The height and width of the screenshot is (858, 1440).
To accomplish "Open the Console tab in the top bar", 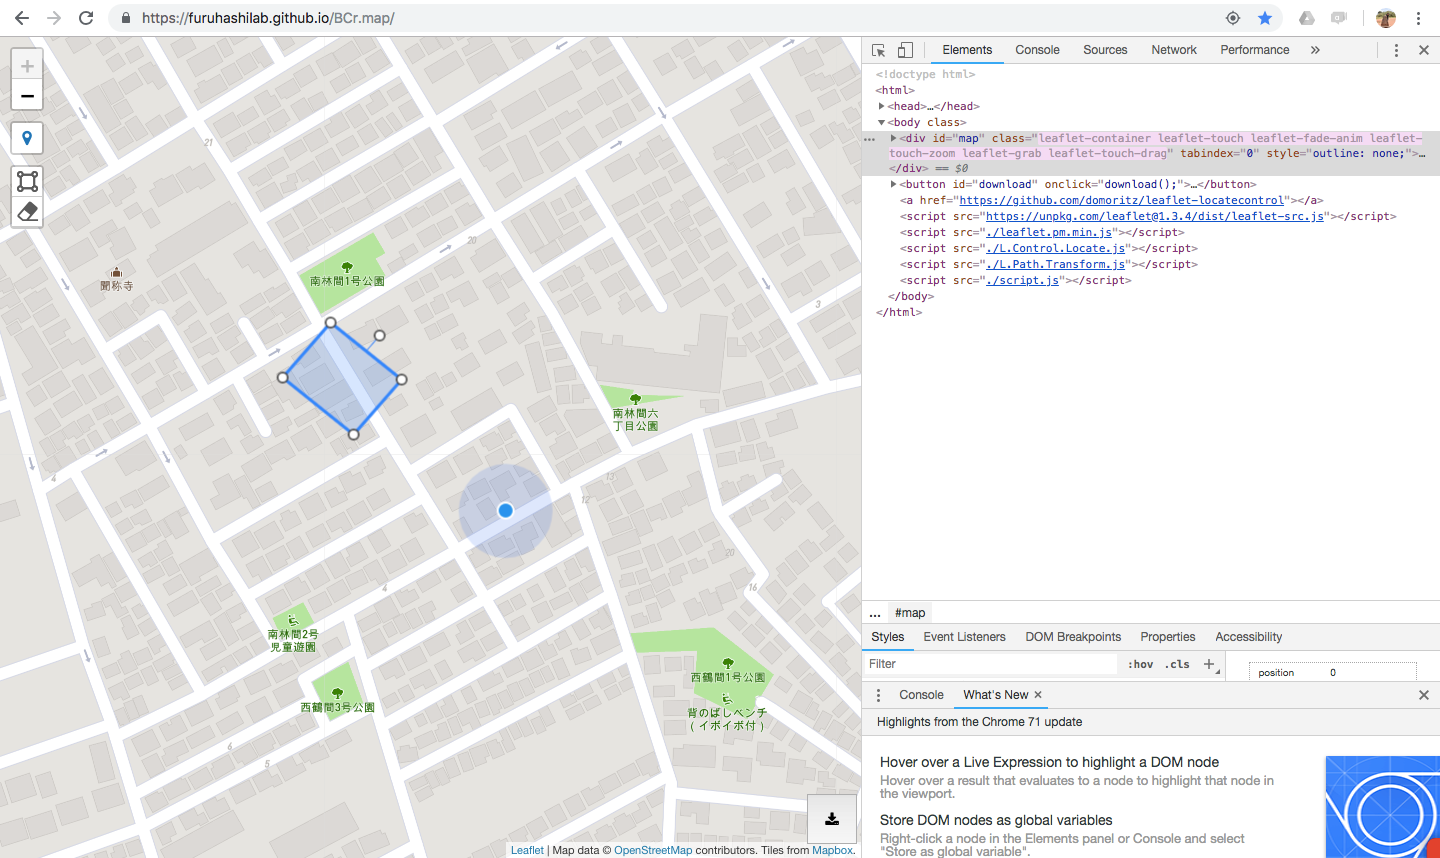I will 1037,50.
